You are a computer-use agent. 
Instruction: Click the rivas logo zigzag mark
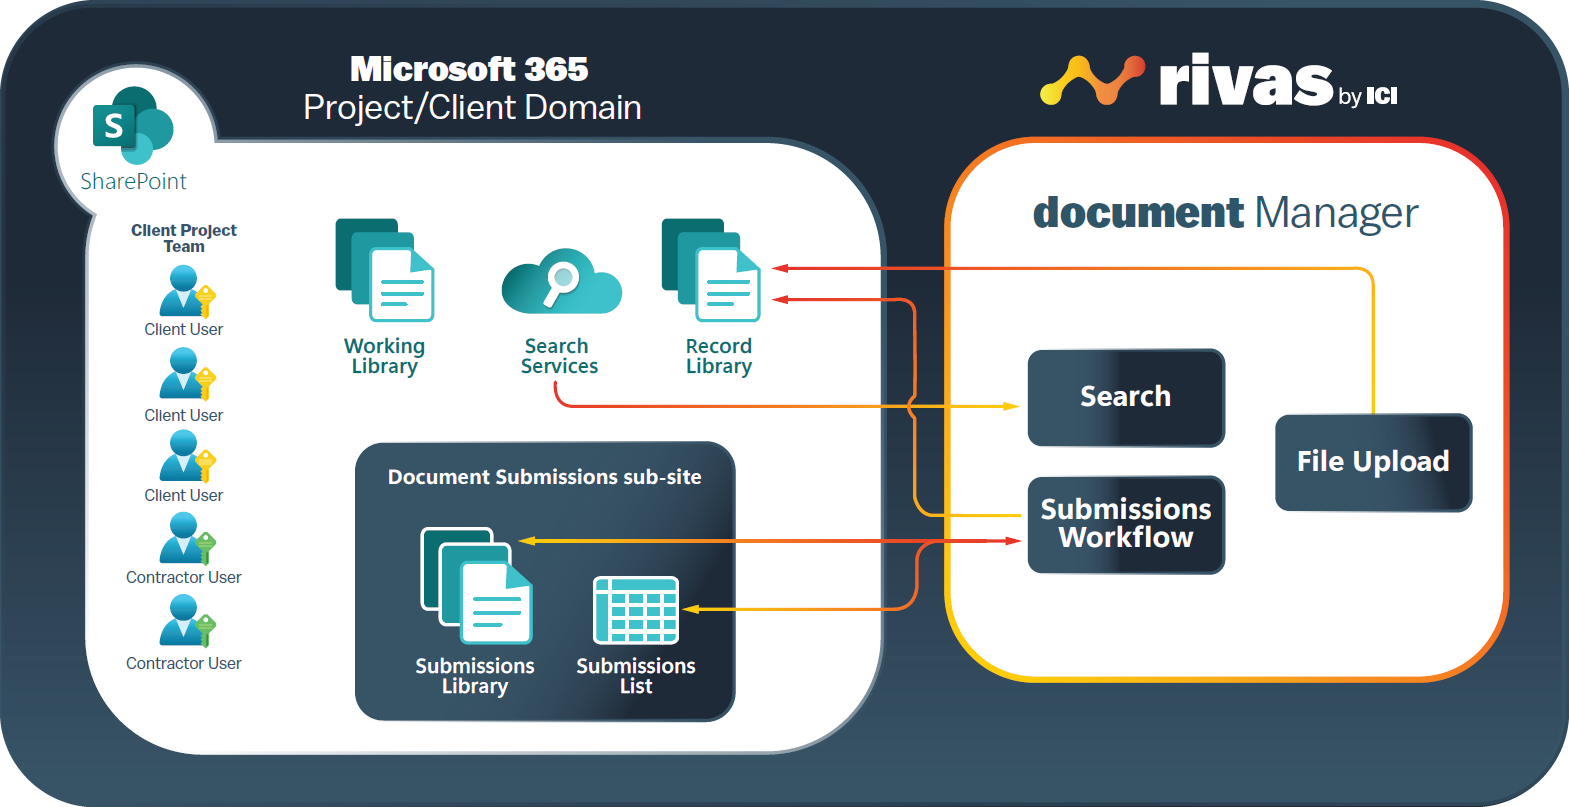click(x=1092, y=81)
